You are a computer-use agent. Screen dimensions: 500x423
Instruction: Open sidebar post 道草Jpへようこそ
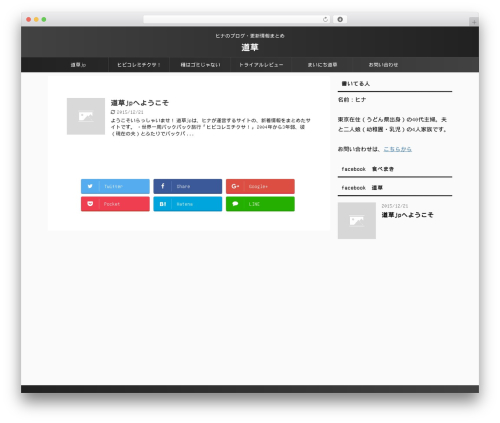(x=408, y=215)
